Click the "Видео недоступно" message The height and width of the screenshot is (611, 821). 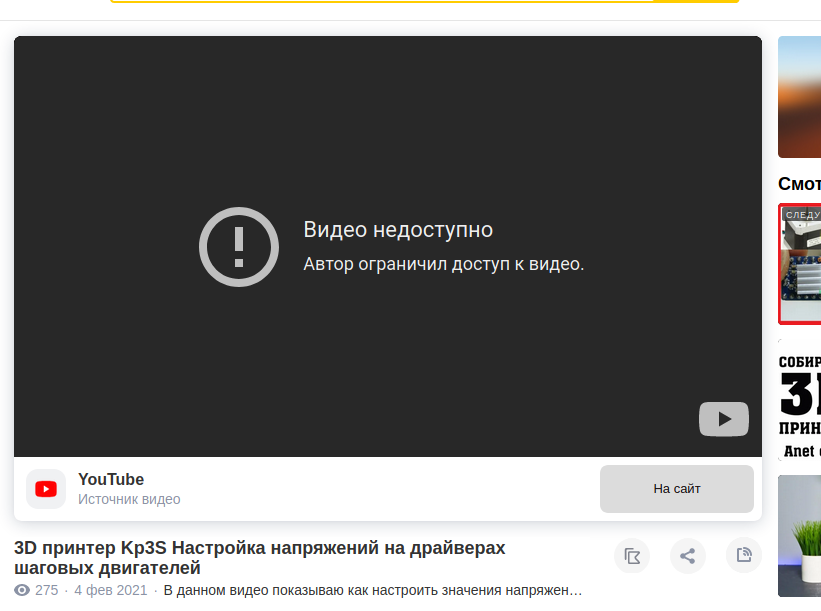(398, 229)
